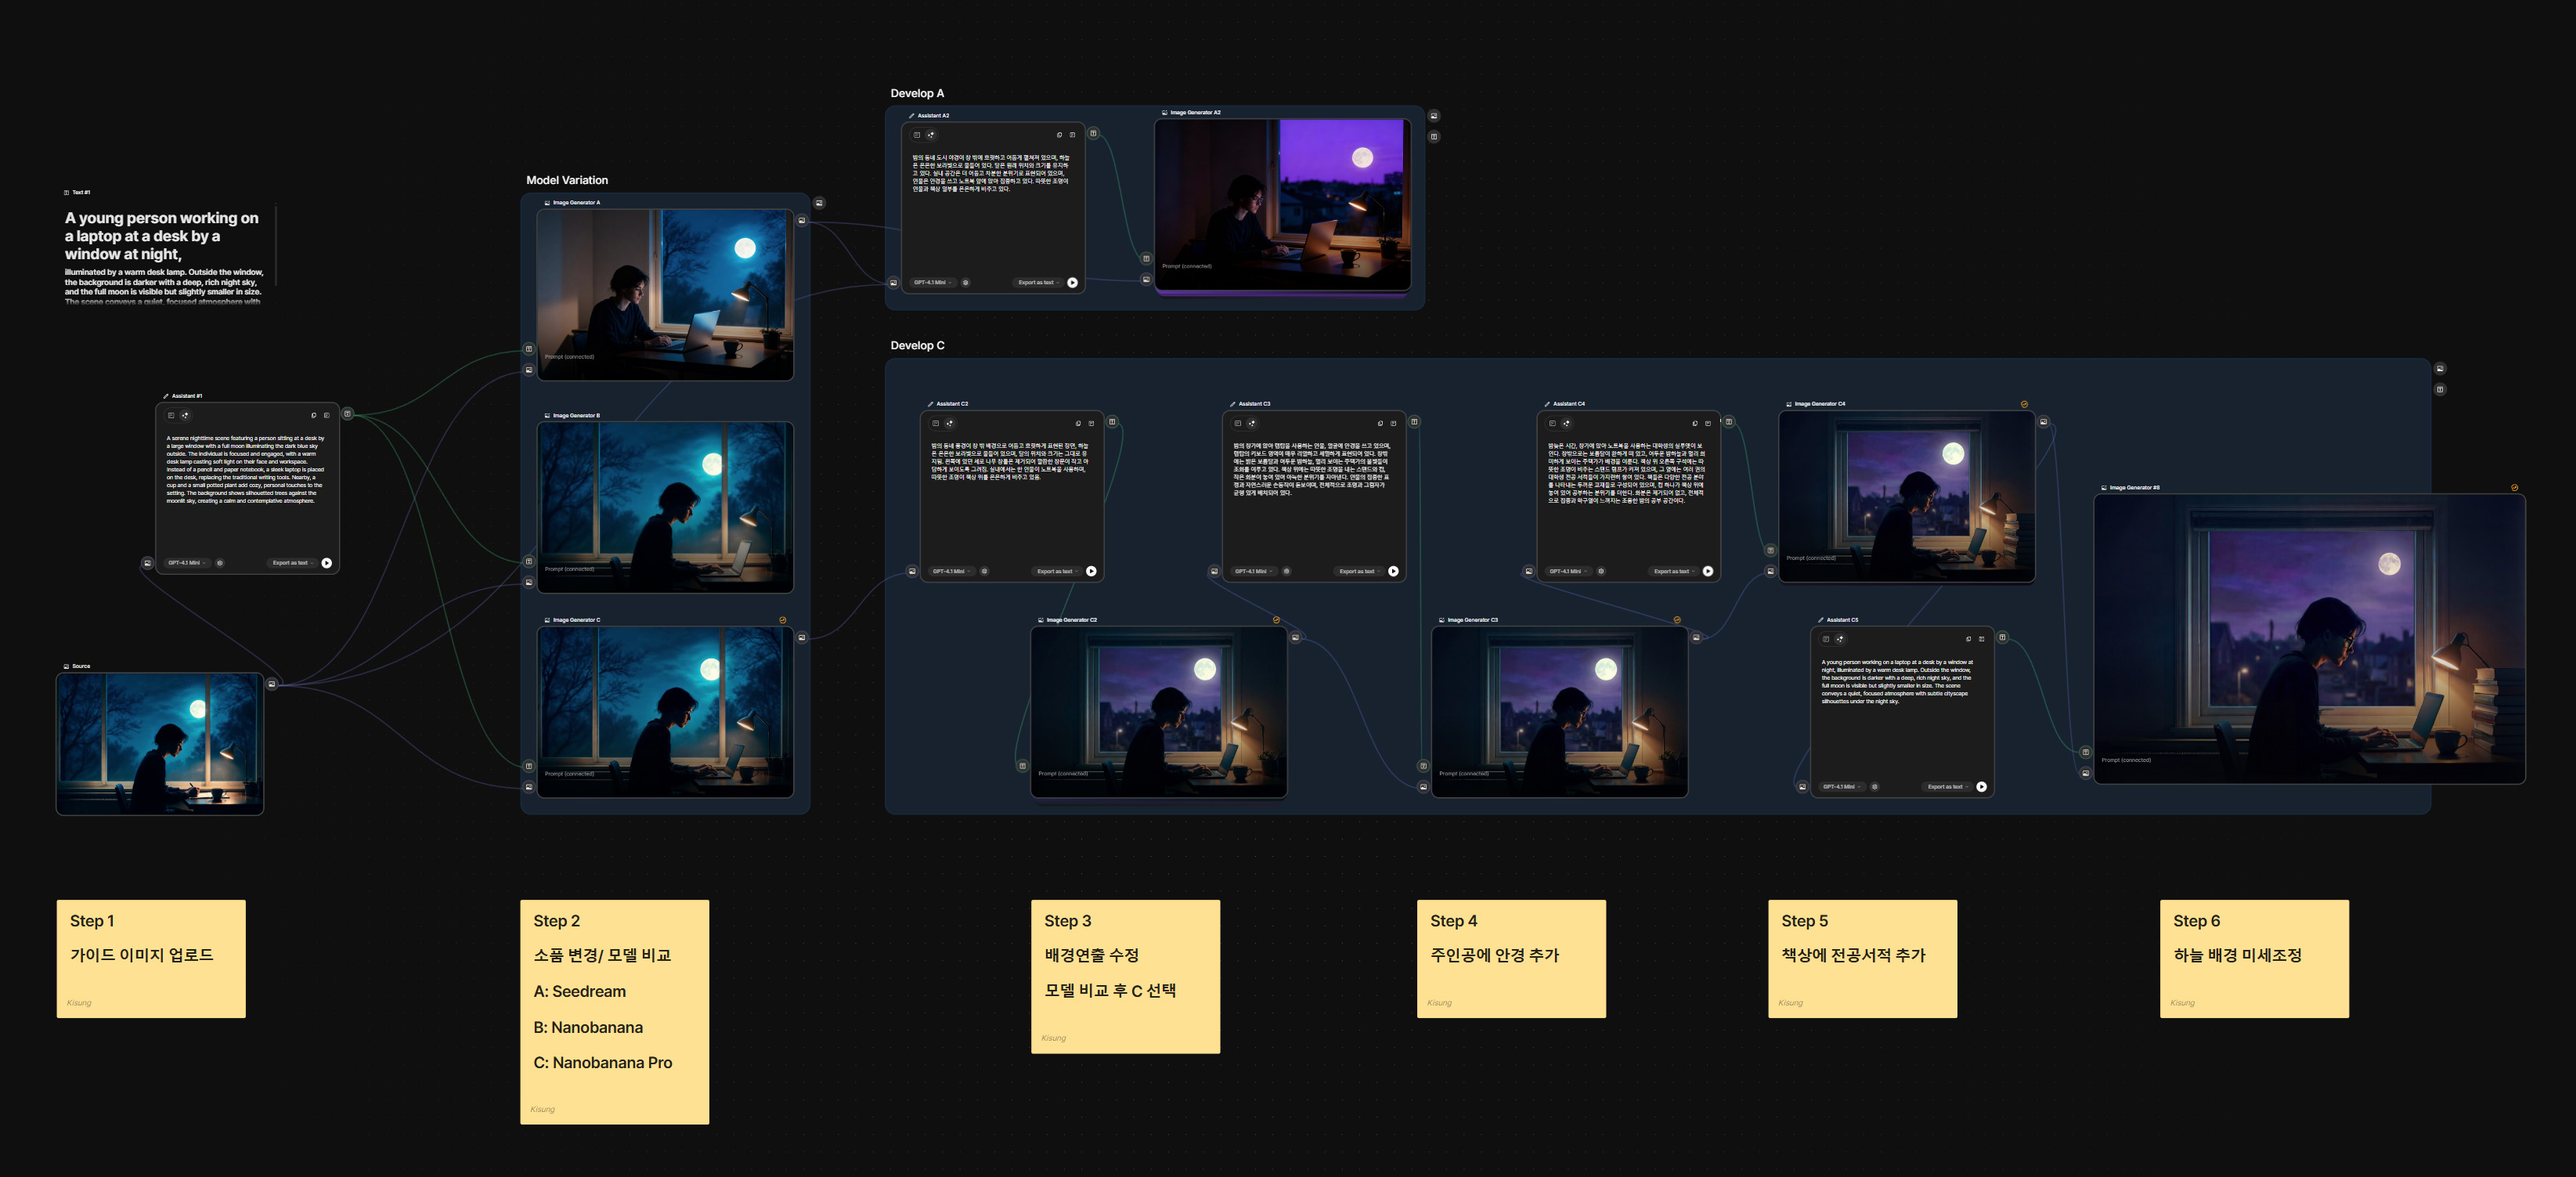2576x1177 pixels.
Task: Click the image port of the Model Variation group
Action: pos(819,203)
